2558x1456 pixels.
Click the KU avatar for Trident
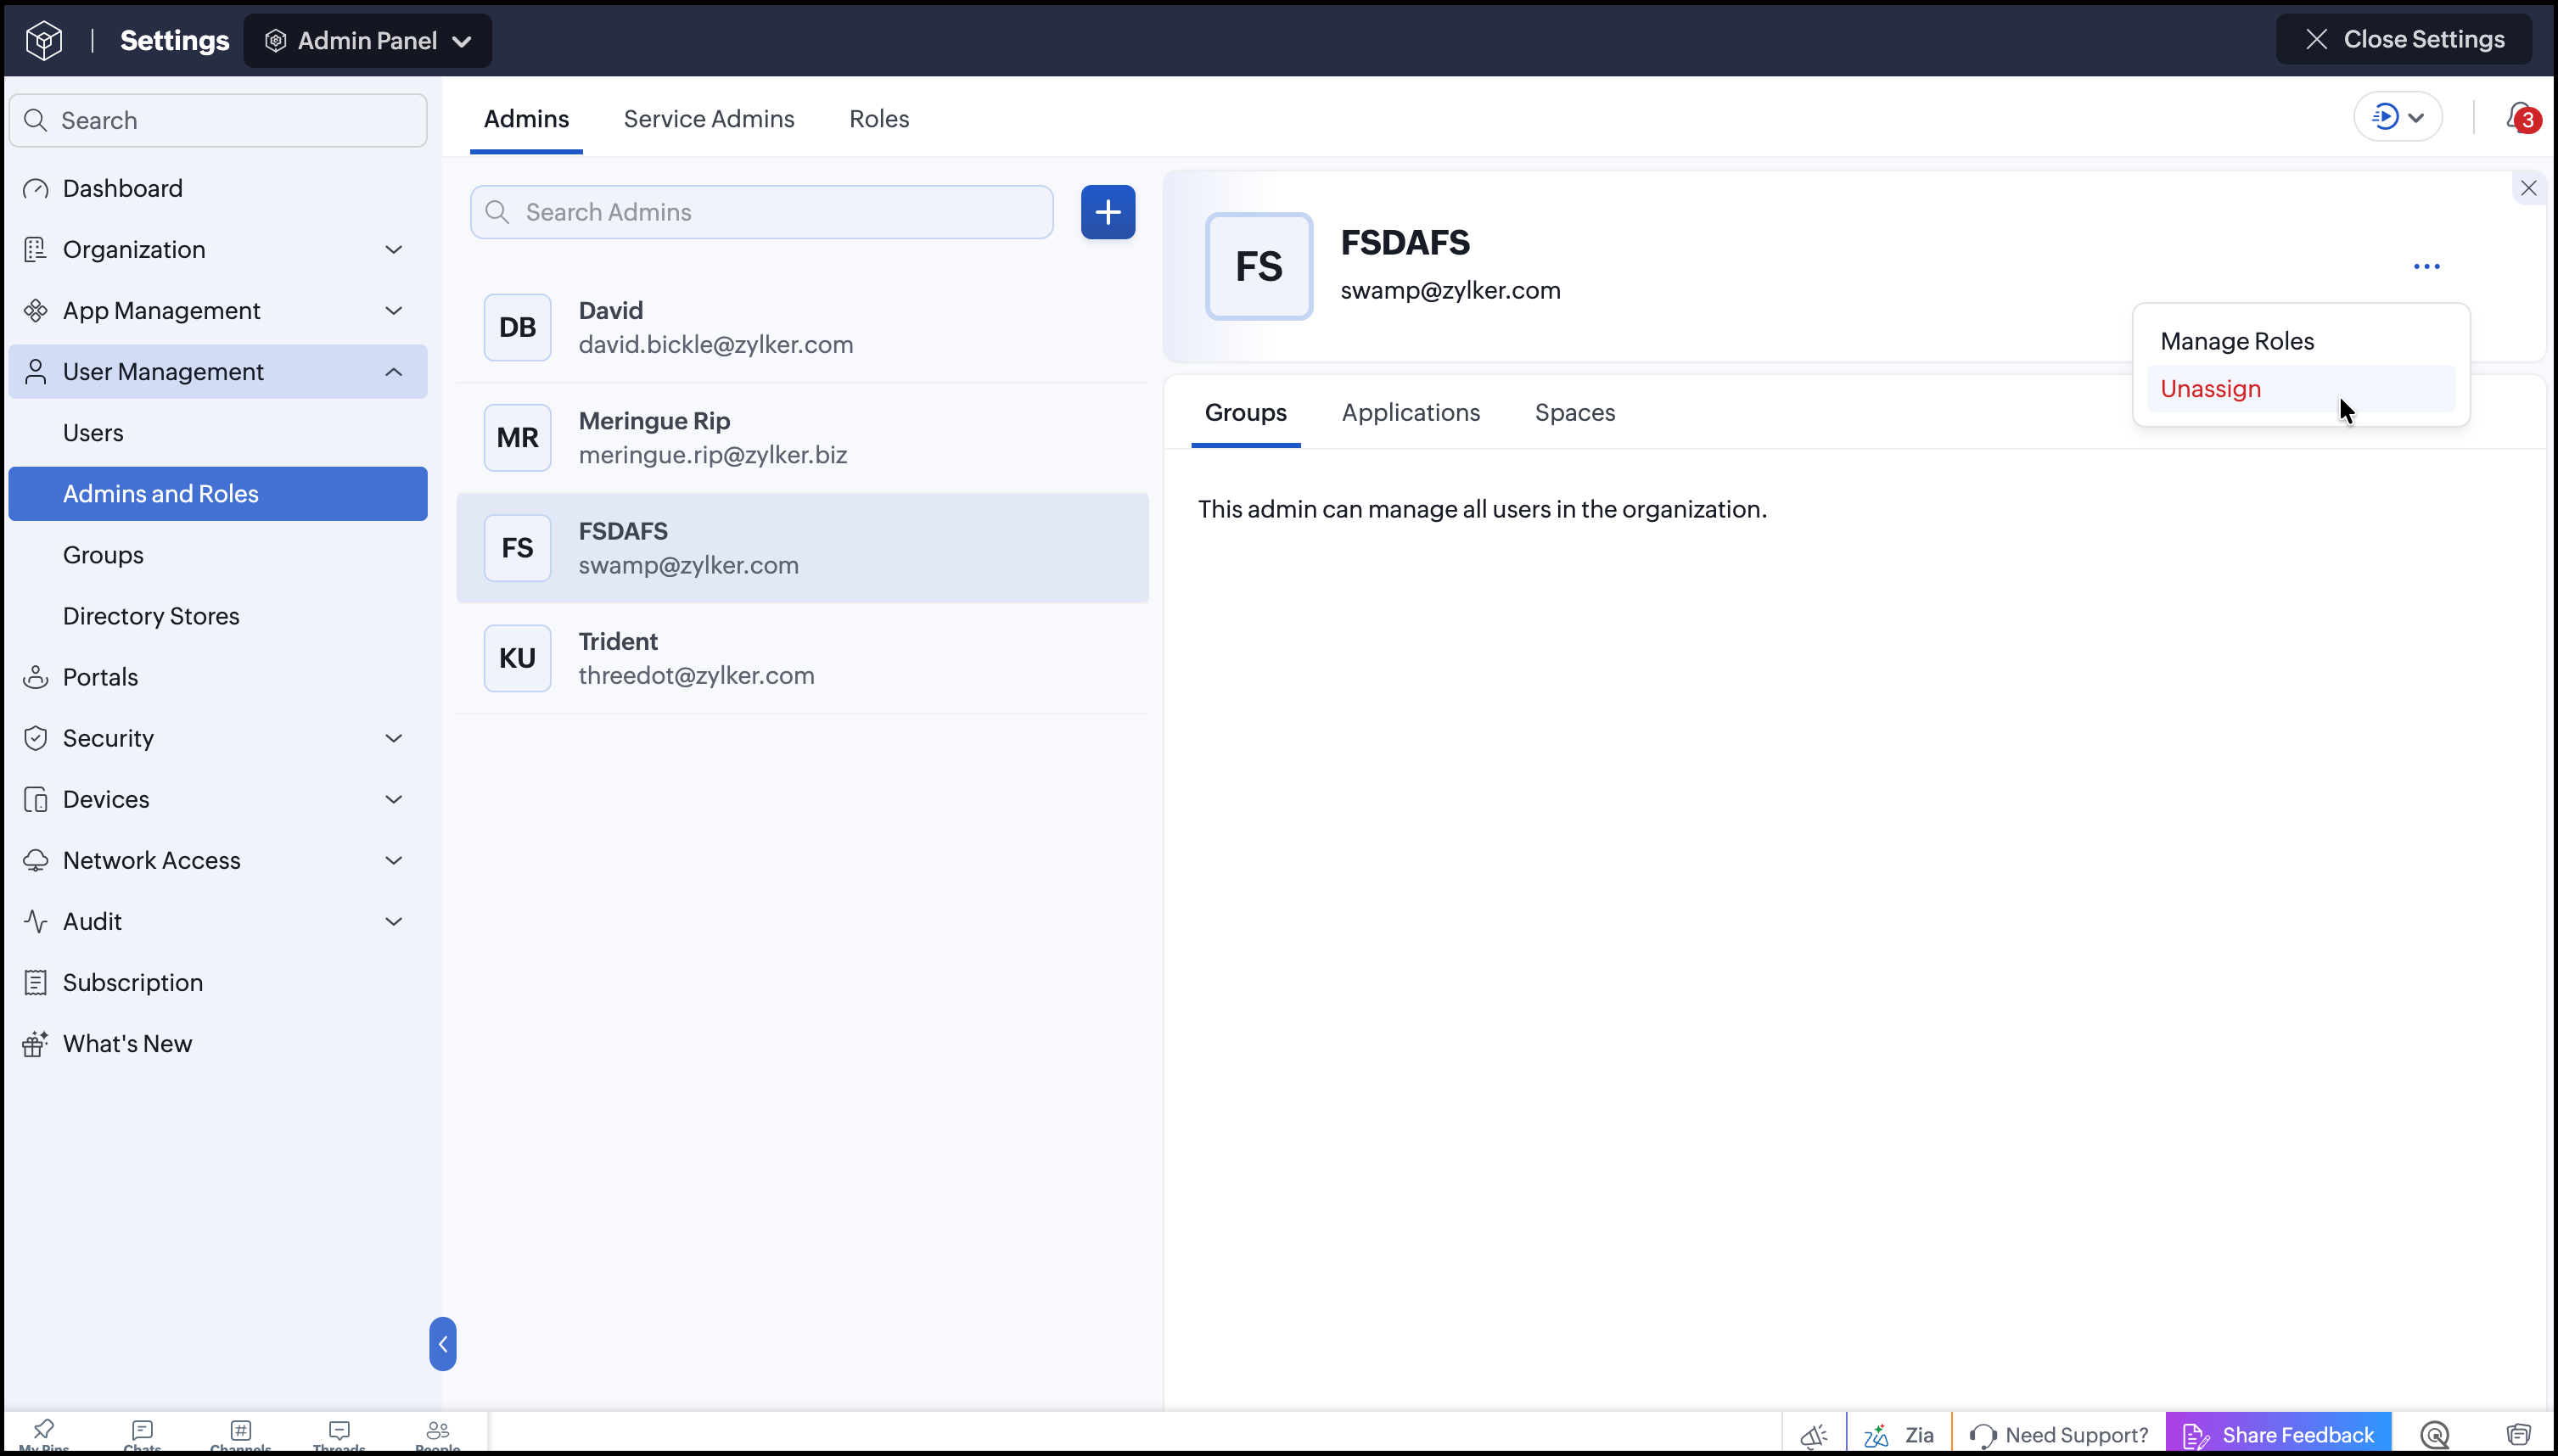click(x=517, y=658)
